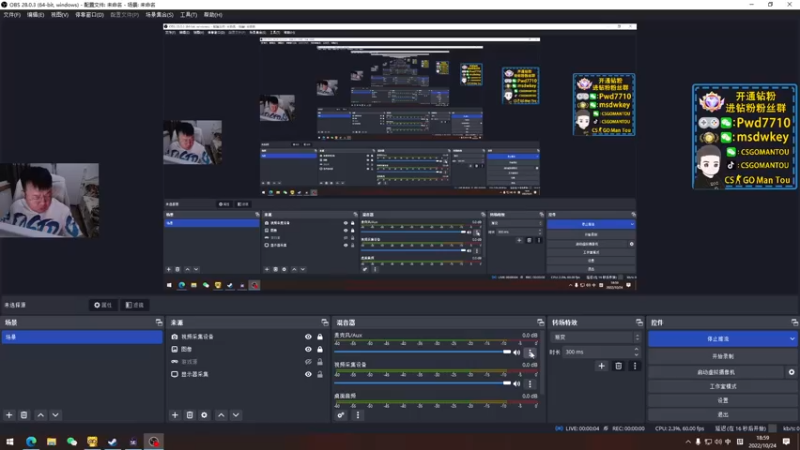Start the virtual camera
This screenshot has height=450, width=800.
click(x=716, y=372)
